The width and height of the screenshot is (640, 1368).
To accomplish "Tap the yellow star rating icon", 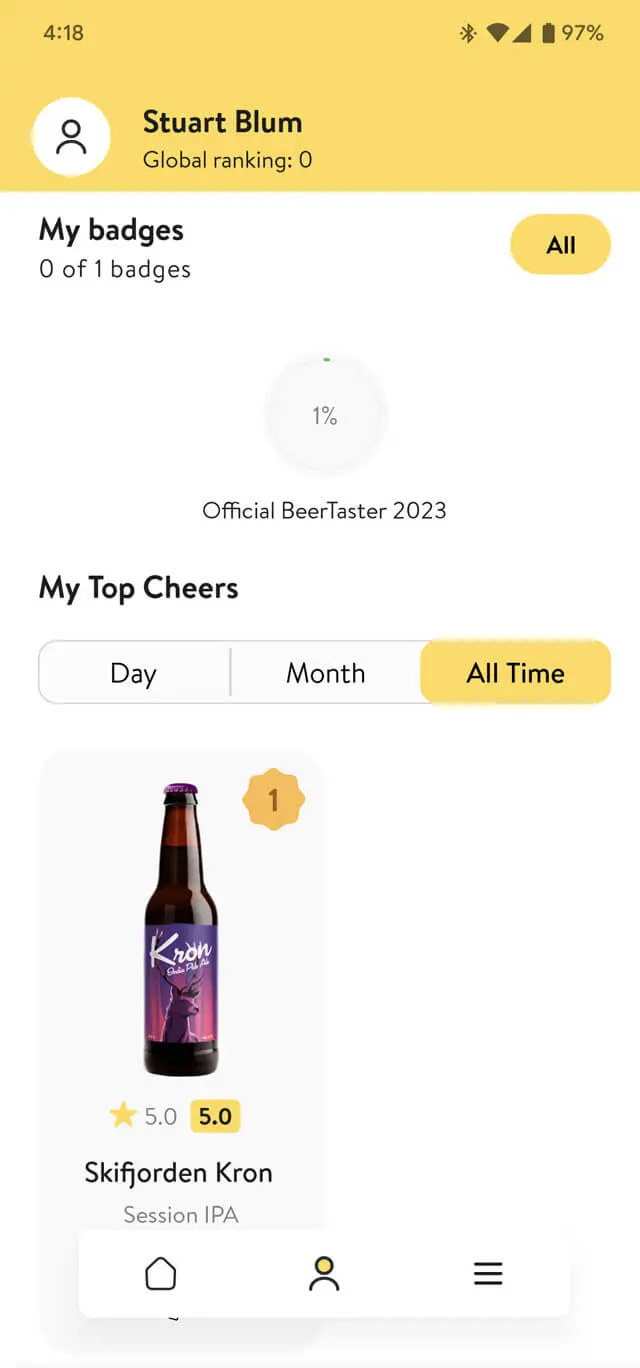I will coord(123,1116).
